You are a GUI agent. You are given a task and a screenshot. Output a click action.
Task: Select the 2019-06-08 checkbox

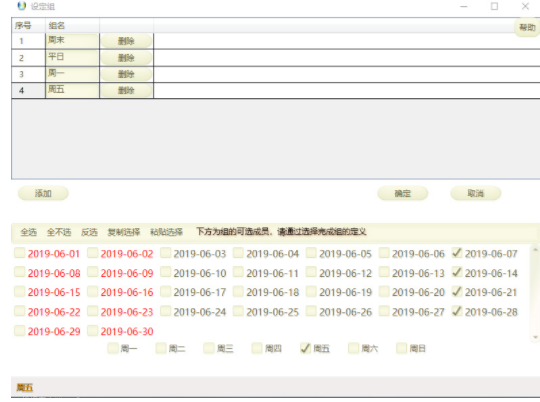(x=20, y=272)
